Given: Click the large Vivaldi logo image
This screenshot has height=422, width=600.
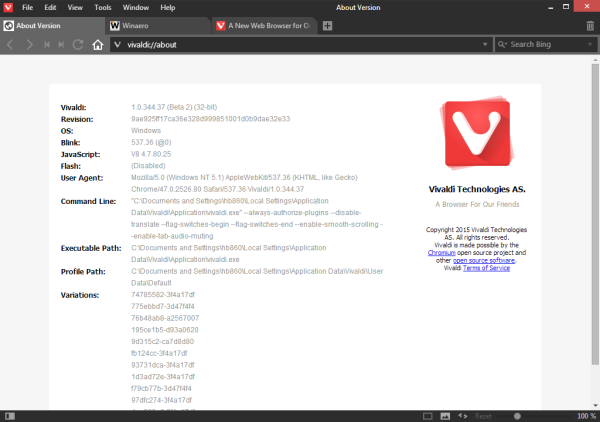Looking at the screenshot, I should (x=477, y=133).
